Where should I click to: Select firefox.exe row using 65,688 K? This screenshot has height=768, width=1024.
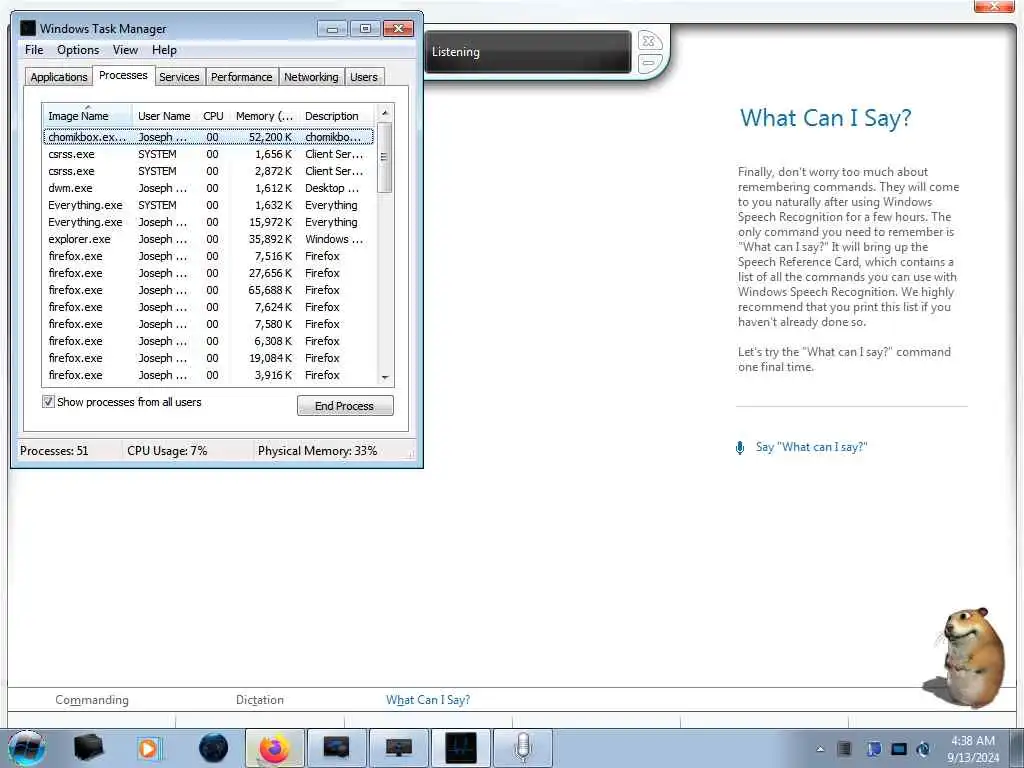tap(208, 290)
